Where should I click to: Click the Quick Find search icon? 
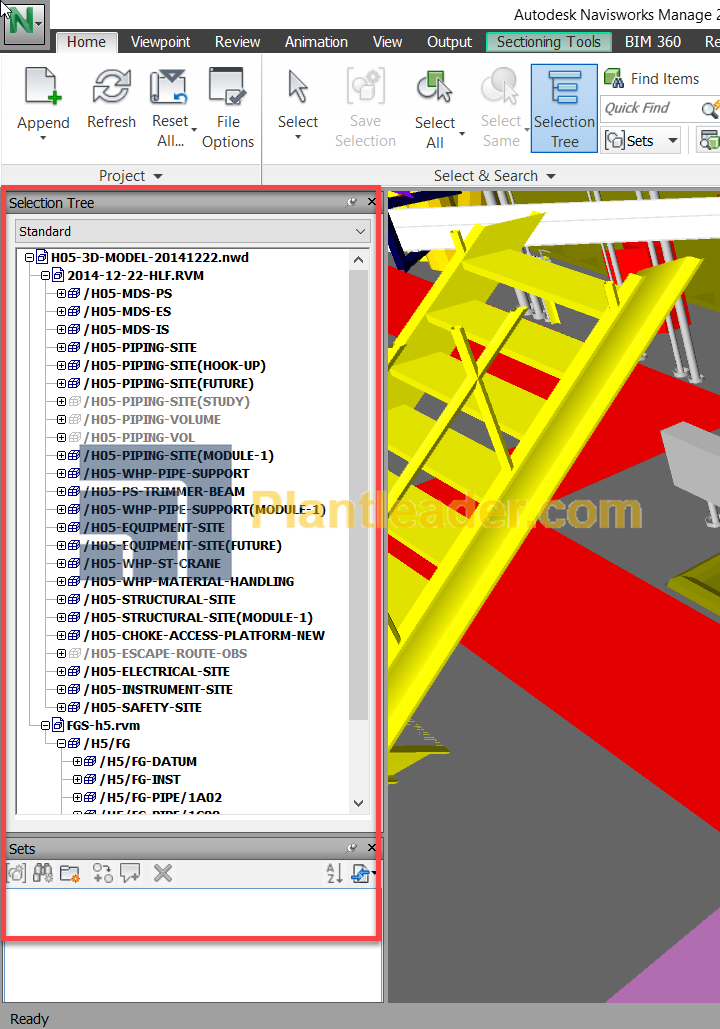(711, 108)
